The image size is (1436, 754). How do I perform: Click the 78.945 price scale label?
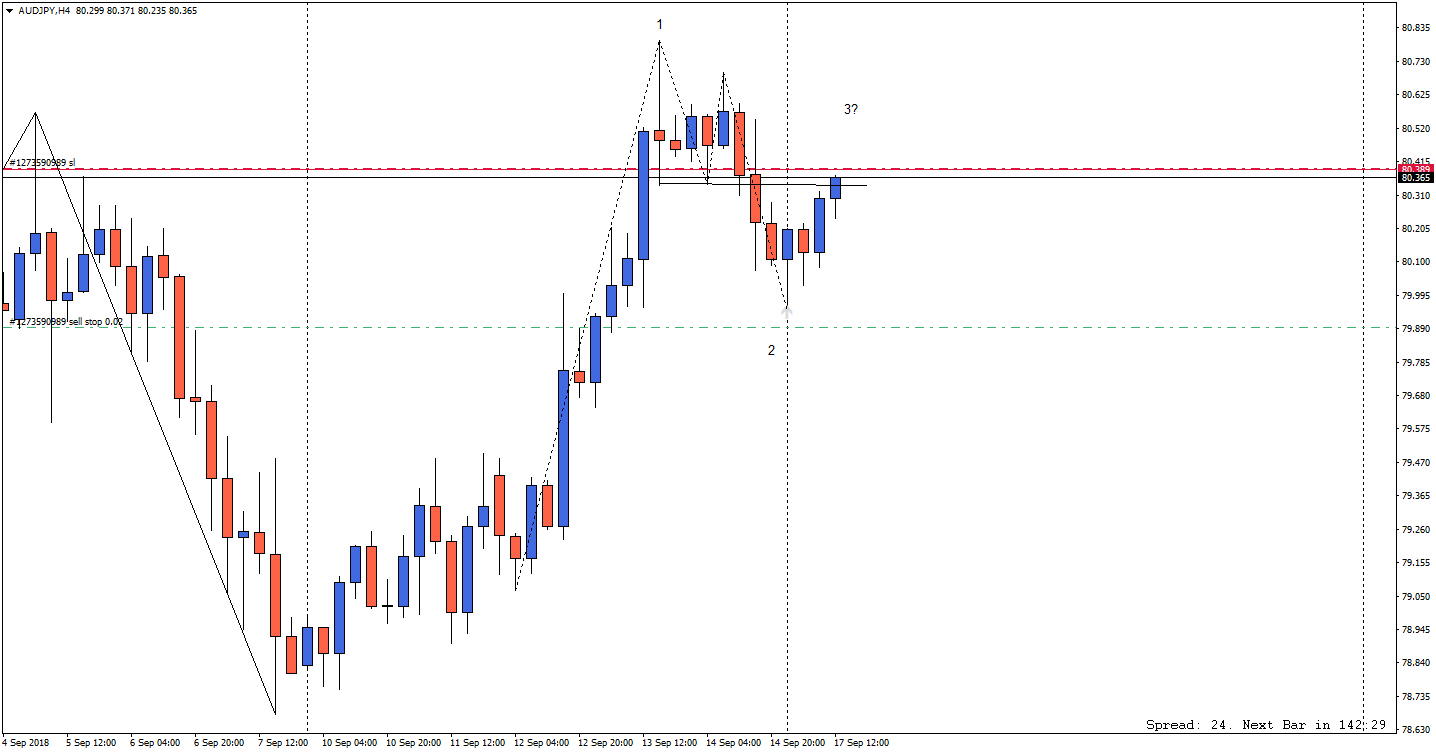pyautogui.click(x=1414, y=630)
